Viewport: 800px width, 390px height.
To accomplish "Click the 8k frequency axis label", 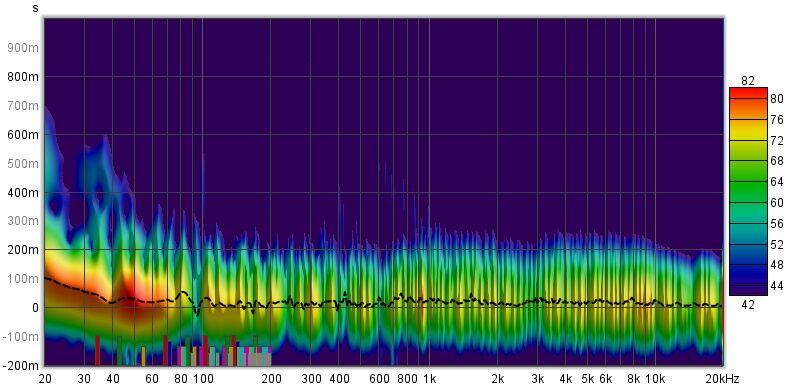I will coord(634,379).
